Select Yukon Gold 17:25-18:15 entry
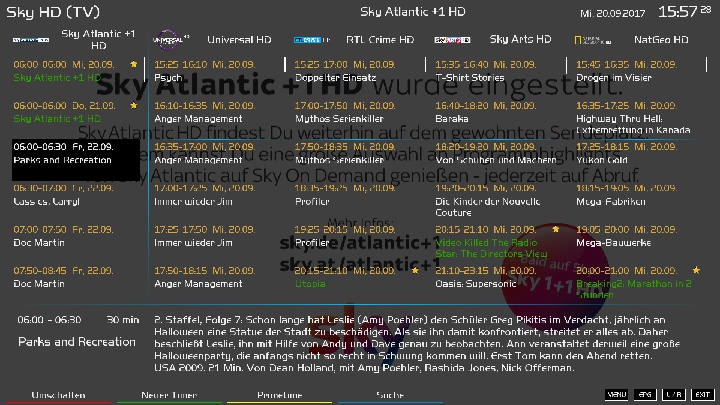Screen dimensions: 720x405 639,153
